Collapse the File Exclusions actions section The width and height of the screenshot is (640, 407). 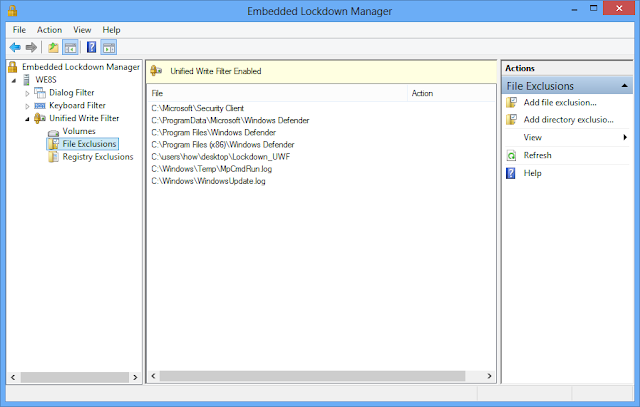pyautogui.click(x=624, y=86)
